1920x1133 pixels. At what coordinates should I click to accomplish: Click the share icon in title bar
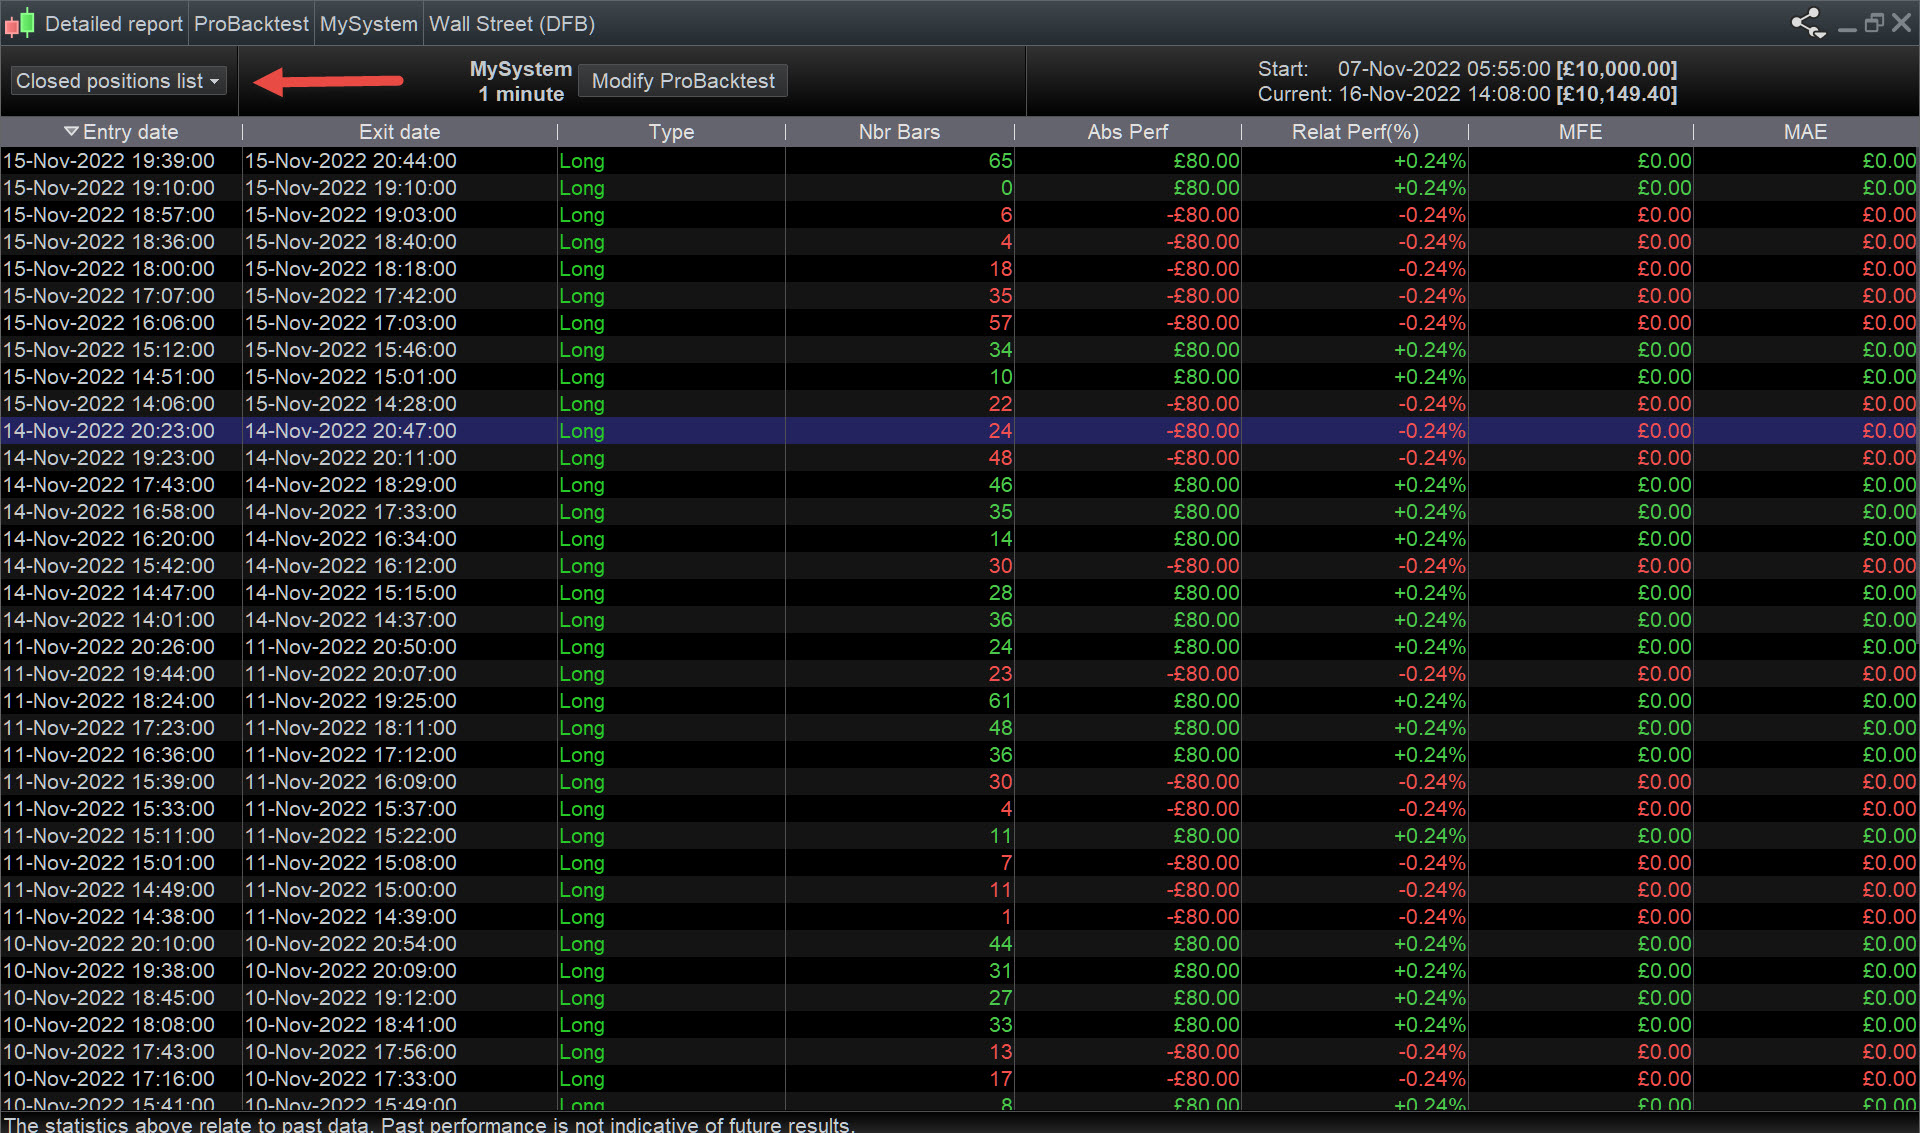pyautogui.click(x=1806, y=23)
